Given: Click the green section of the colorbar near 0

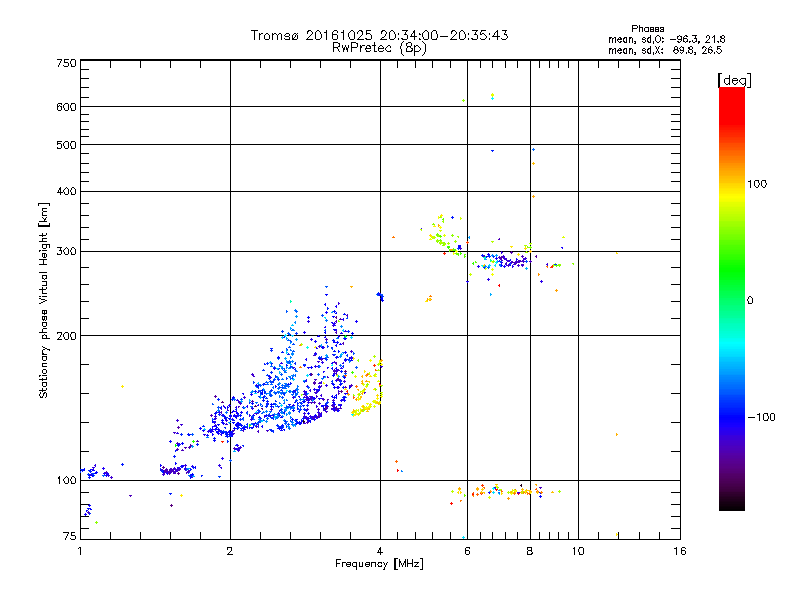Looking at the screenshot, I should (732, 286).
